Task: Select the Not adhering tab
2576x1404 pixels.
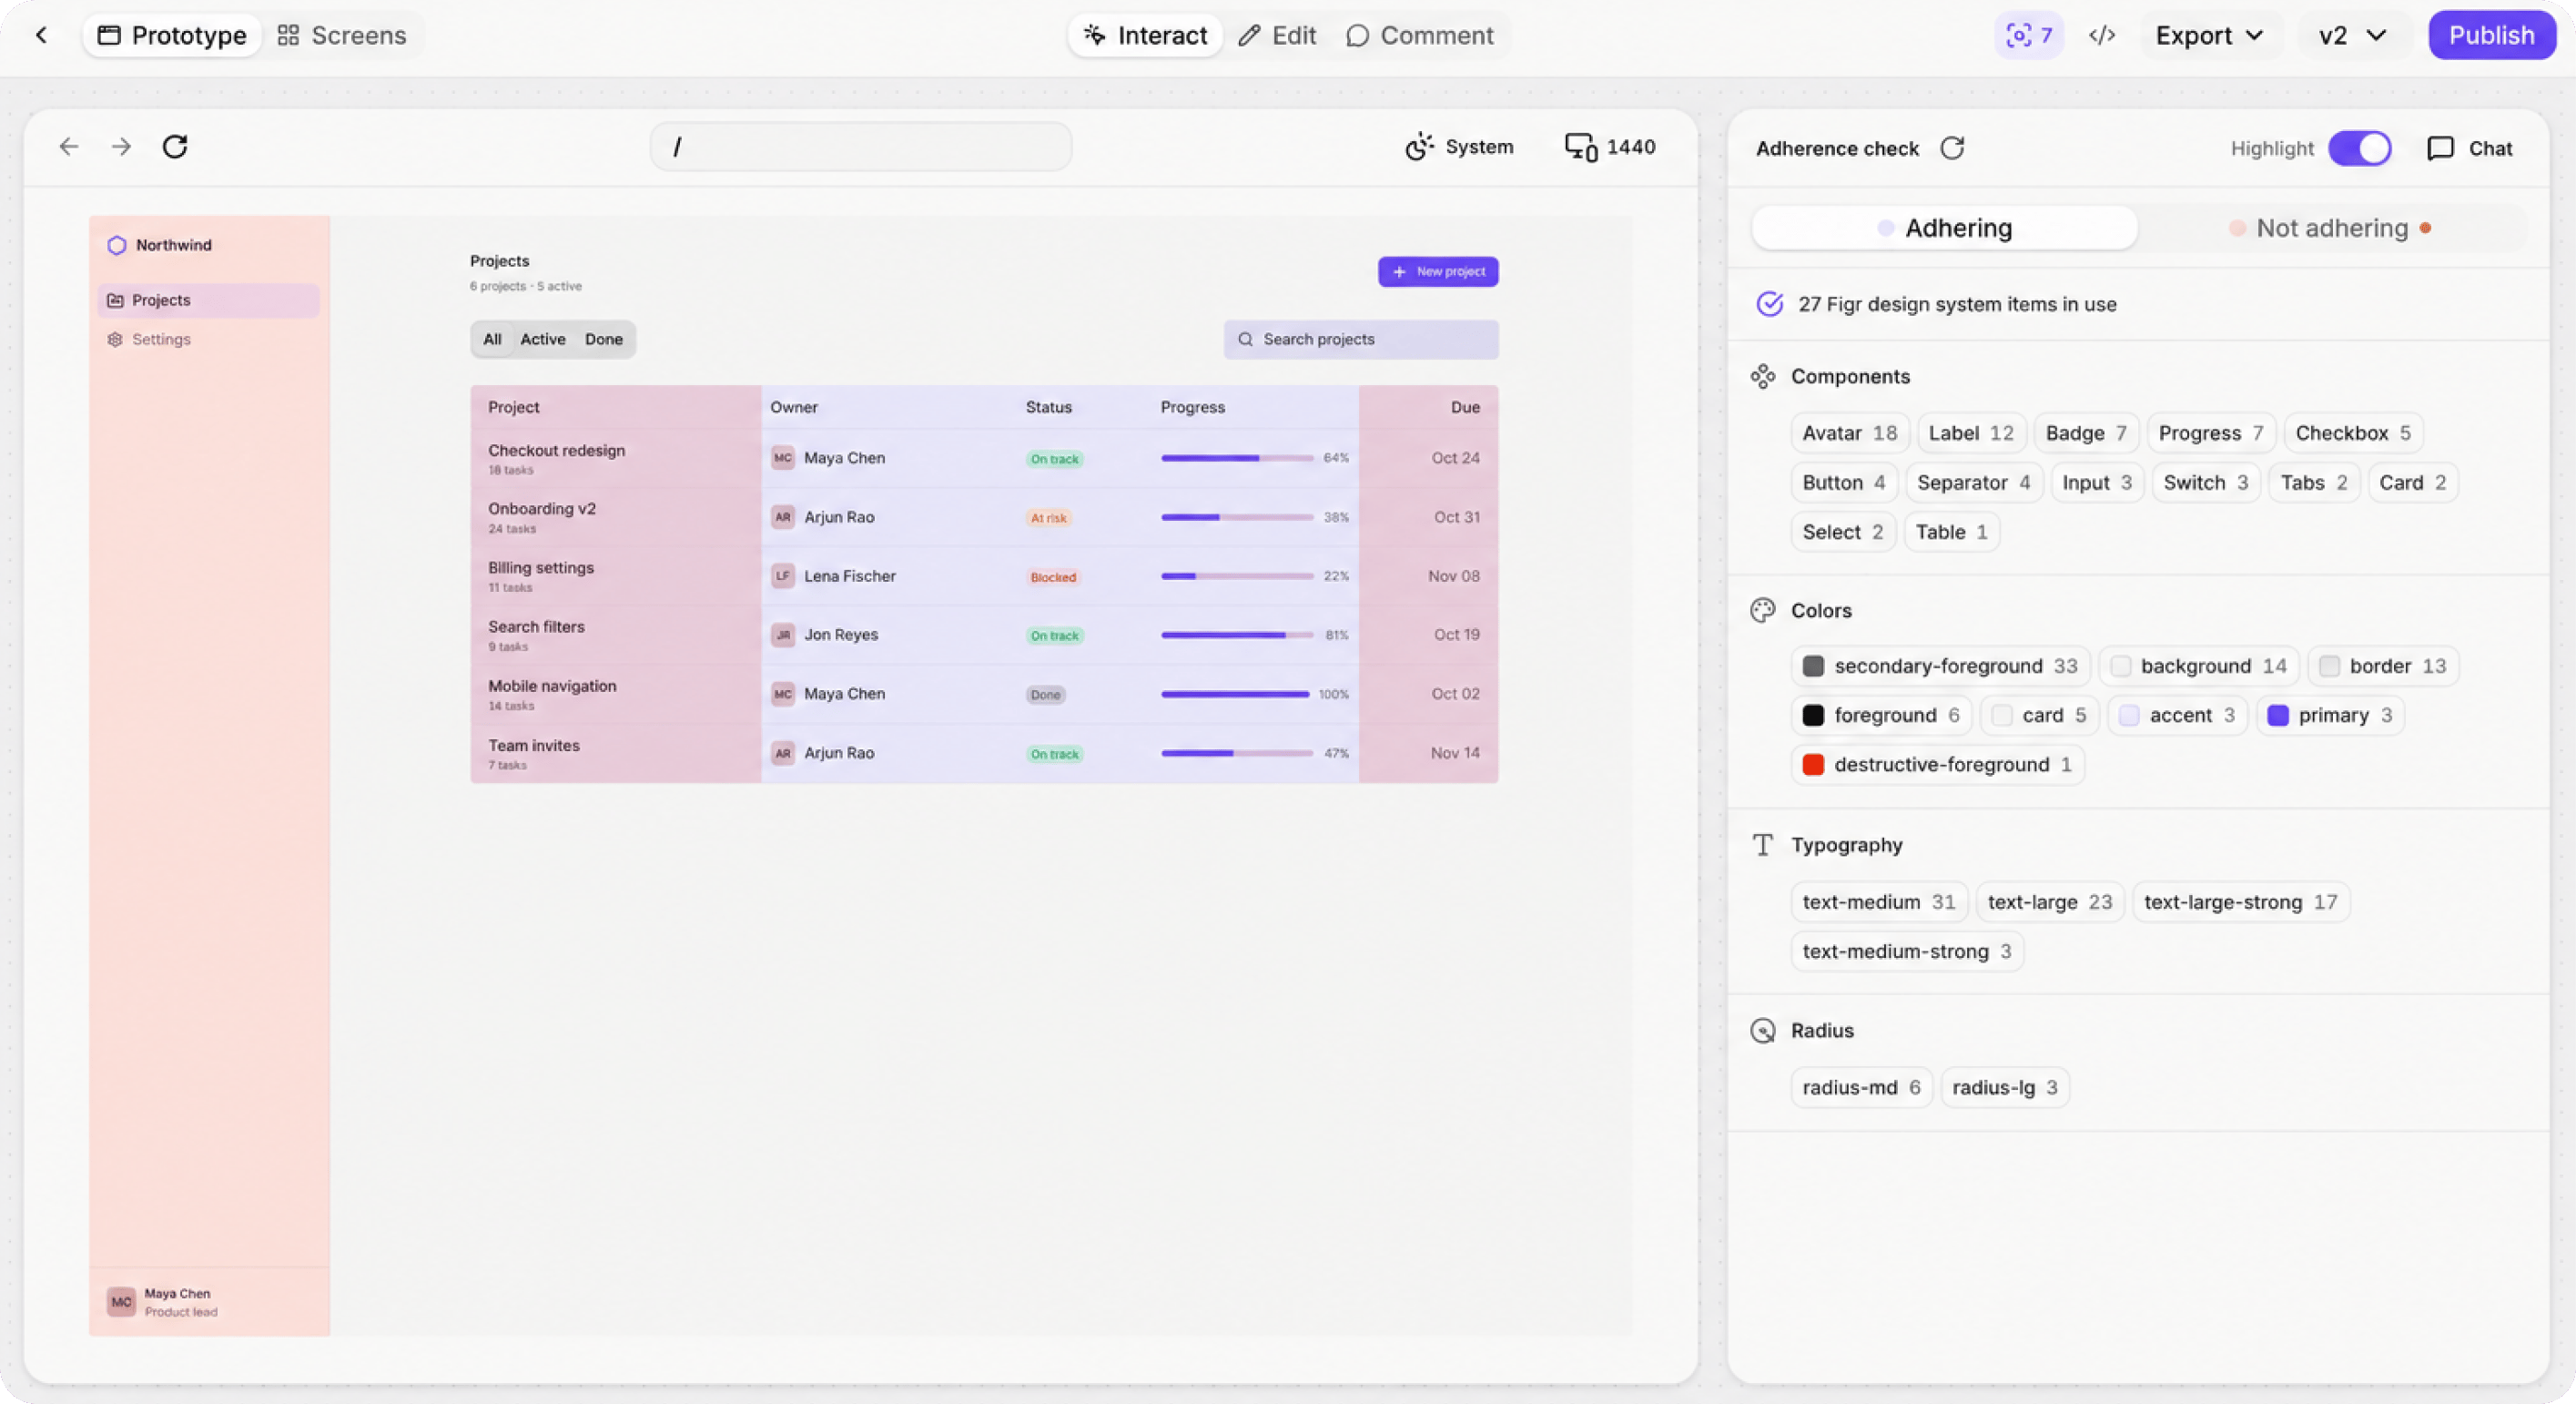Action: [2330, 228]
